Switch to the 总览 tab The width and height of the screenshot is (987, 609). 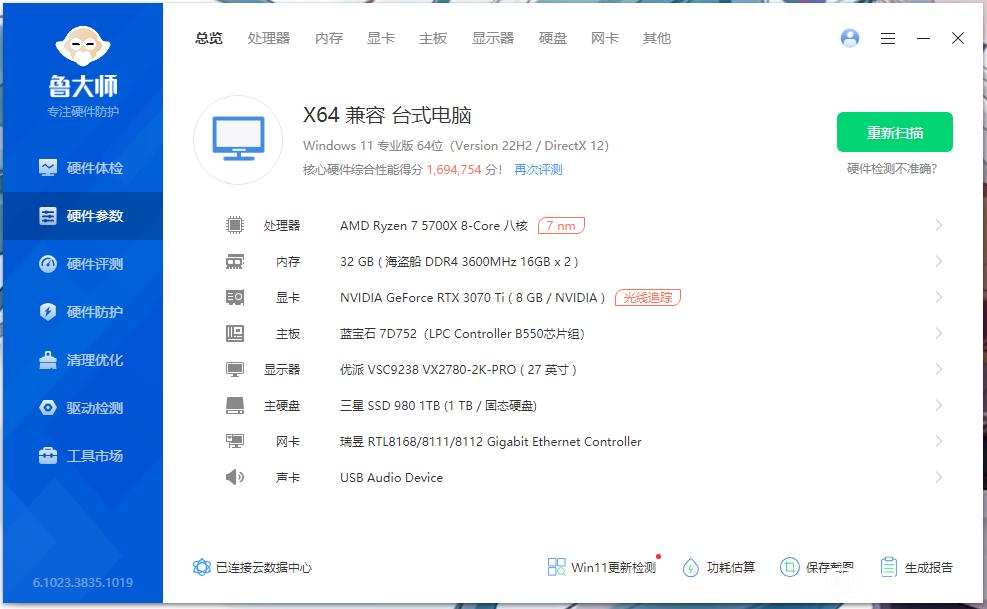coord(208,38)
